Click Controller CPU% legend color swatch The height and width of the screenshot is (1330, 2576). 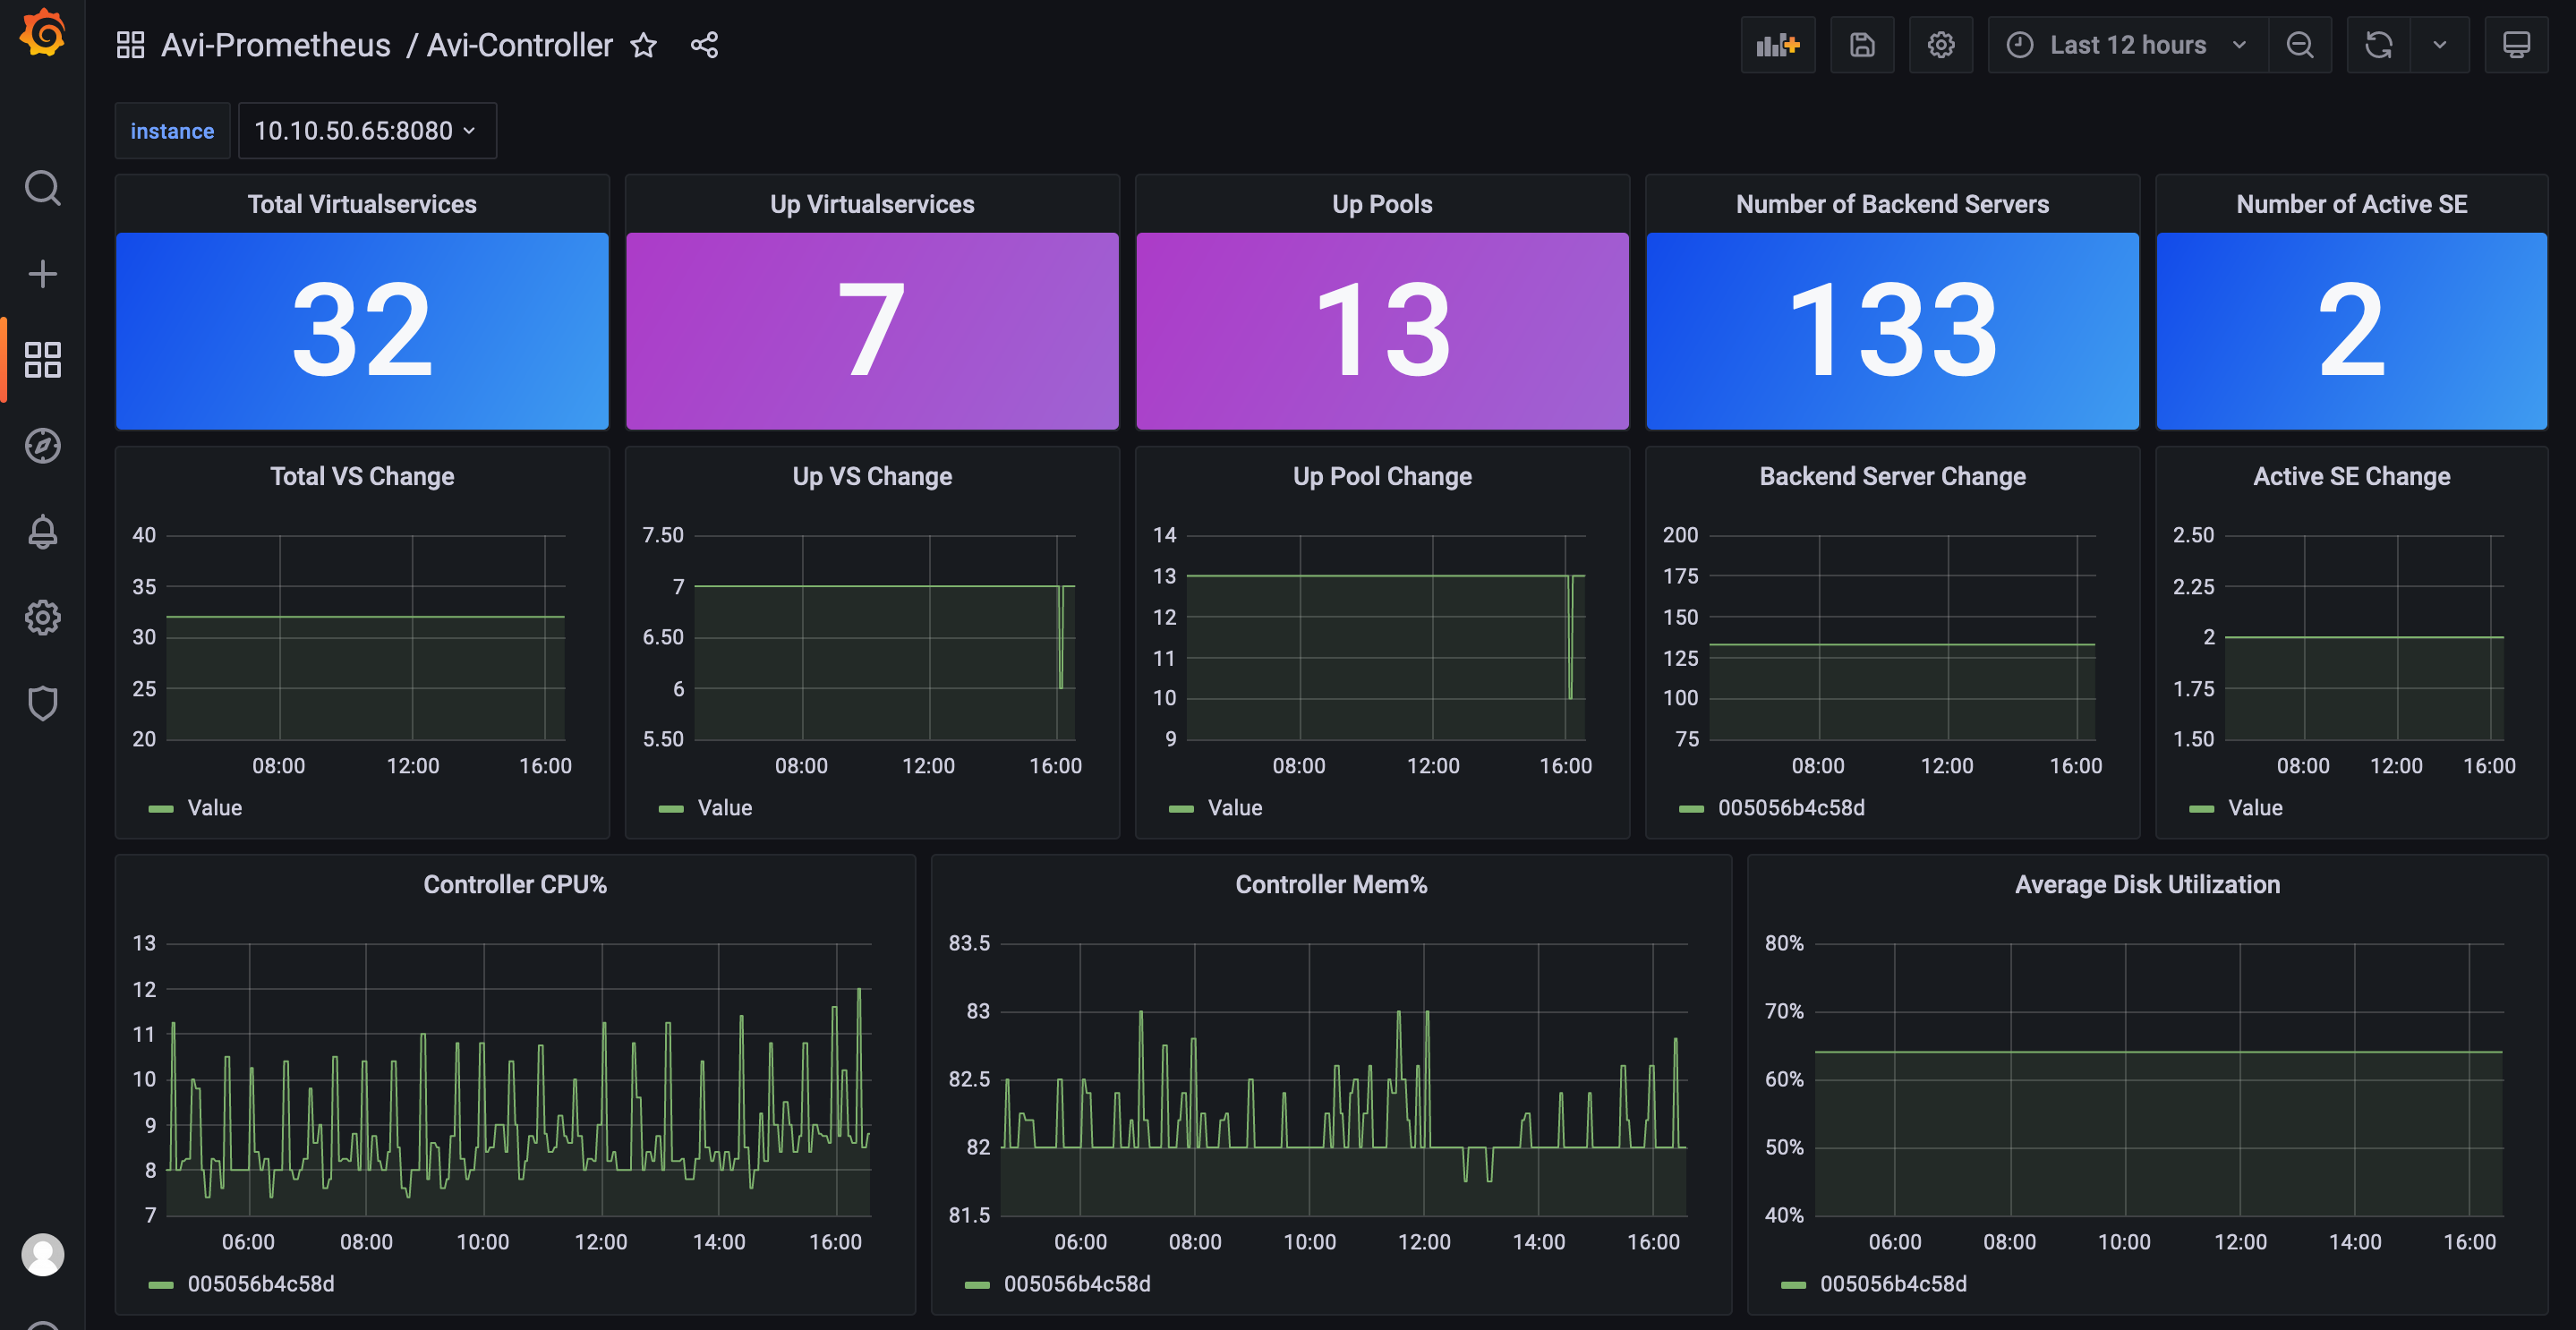(x=161, y=1284)
